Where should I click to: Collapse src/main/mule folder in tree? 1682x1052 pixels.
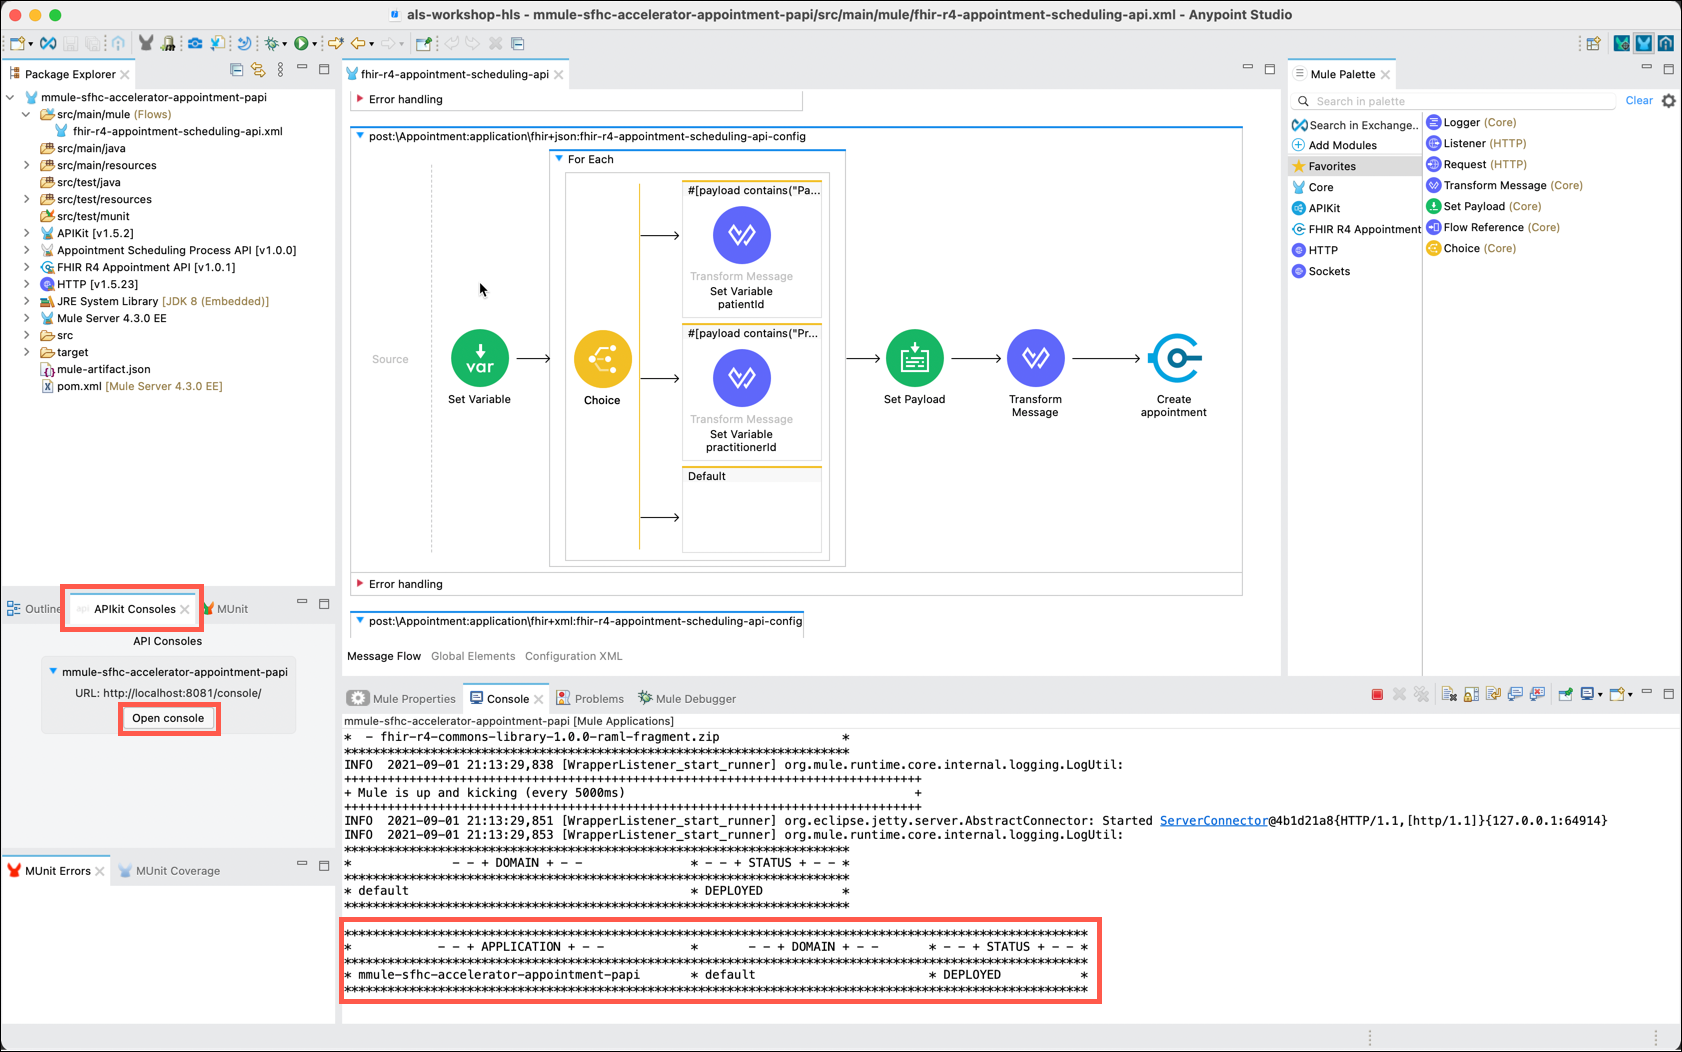pos(26,114)
